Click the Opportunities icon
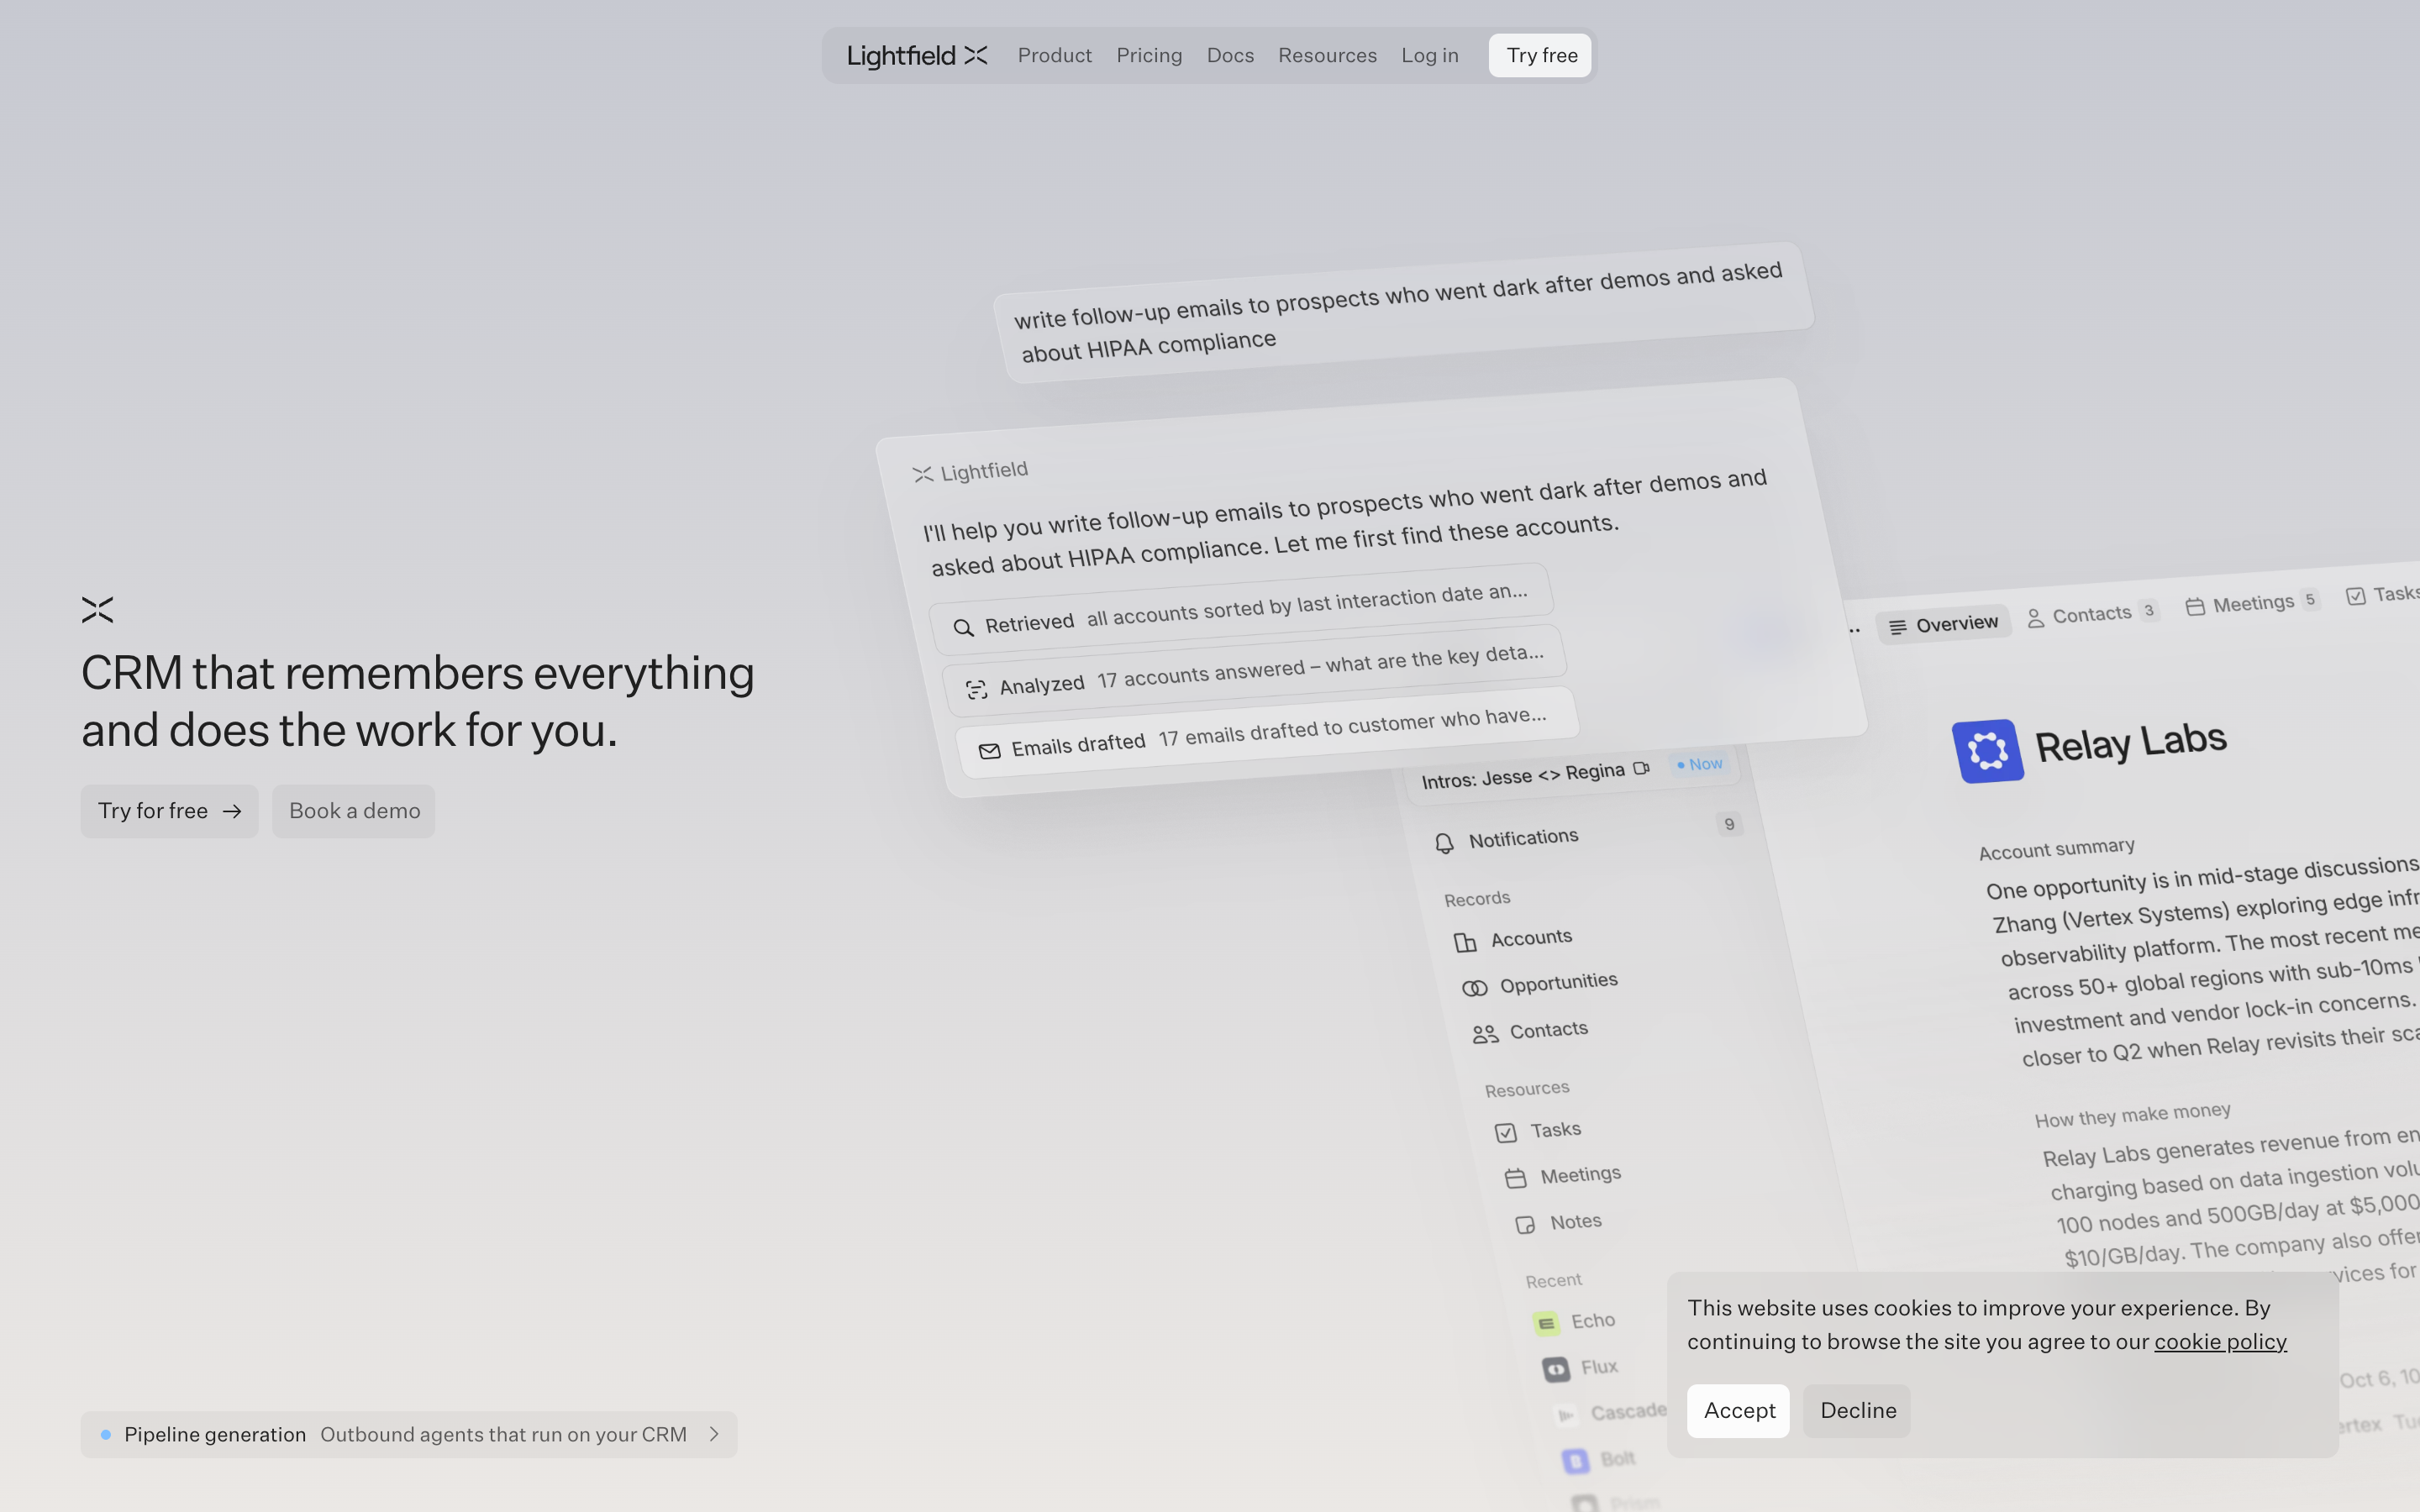The width and height of the screenshot is (2420, 1512). [x=1474, y=988]
